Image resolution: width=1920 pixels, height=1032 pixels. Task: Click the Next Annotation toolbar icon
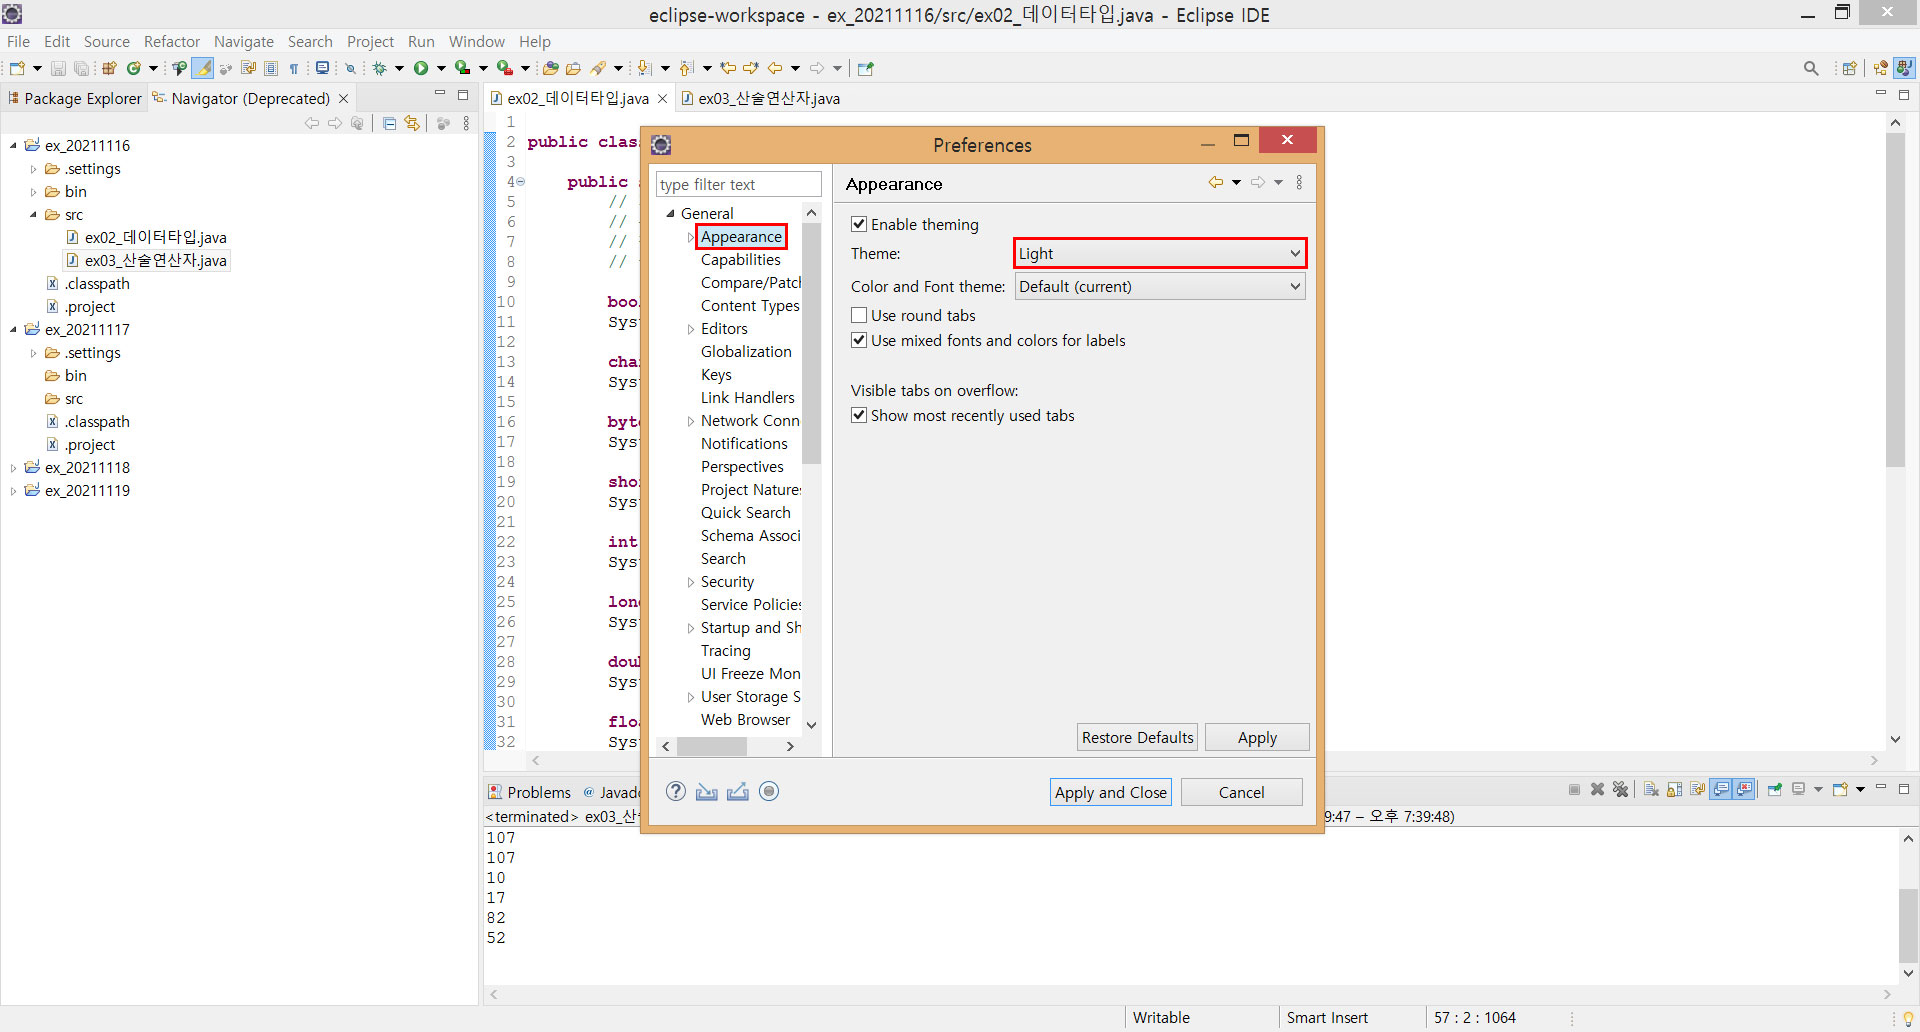click(644, 68)
